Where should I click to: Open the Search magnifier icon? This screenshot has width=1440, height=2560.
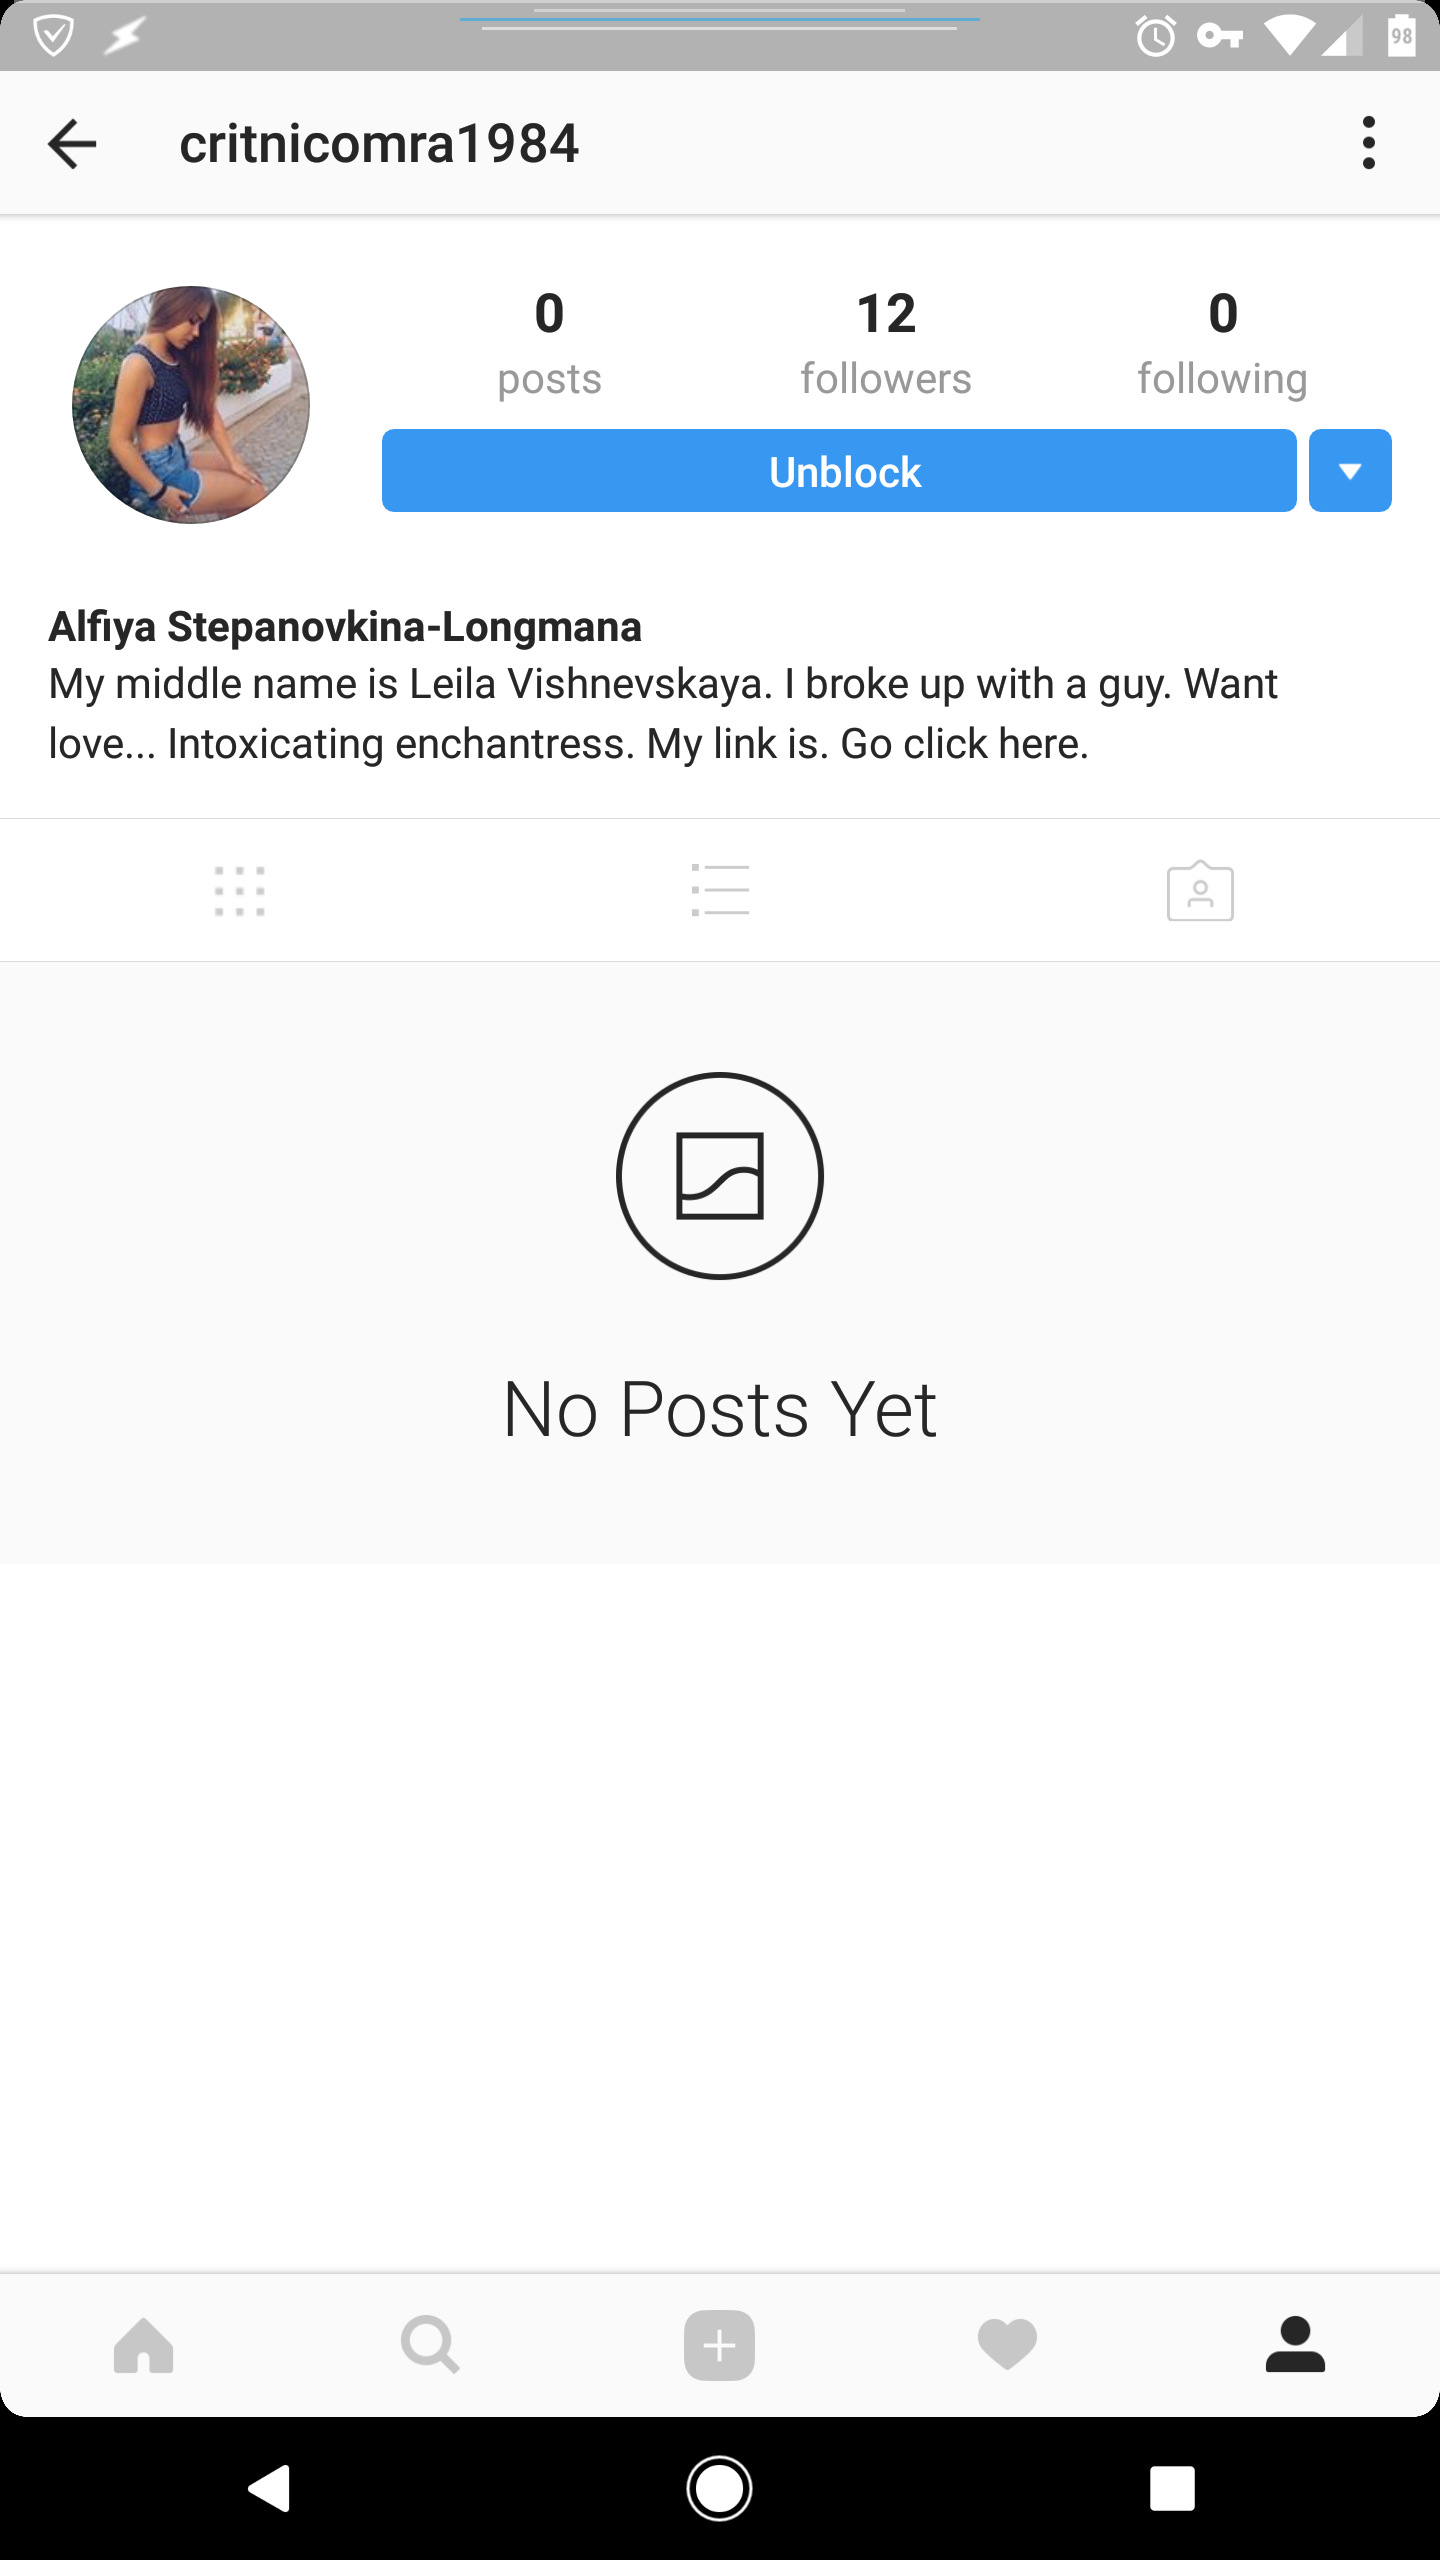pos(431,2345)
